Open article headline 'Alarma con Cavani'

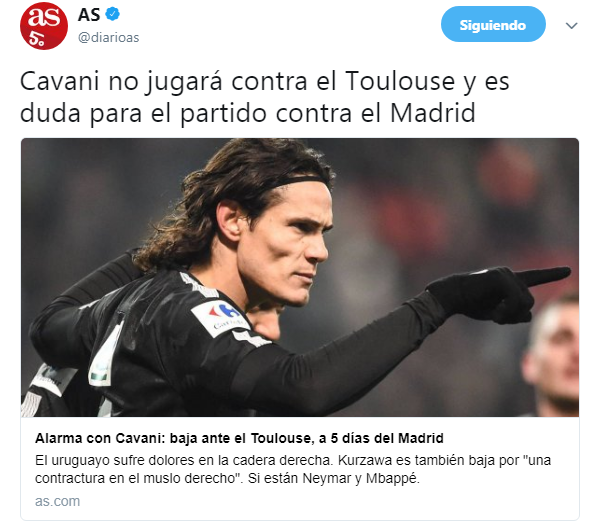point(239,438)
